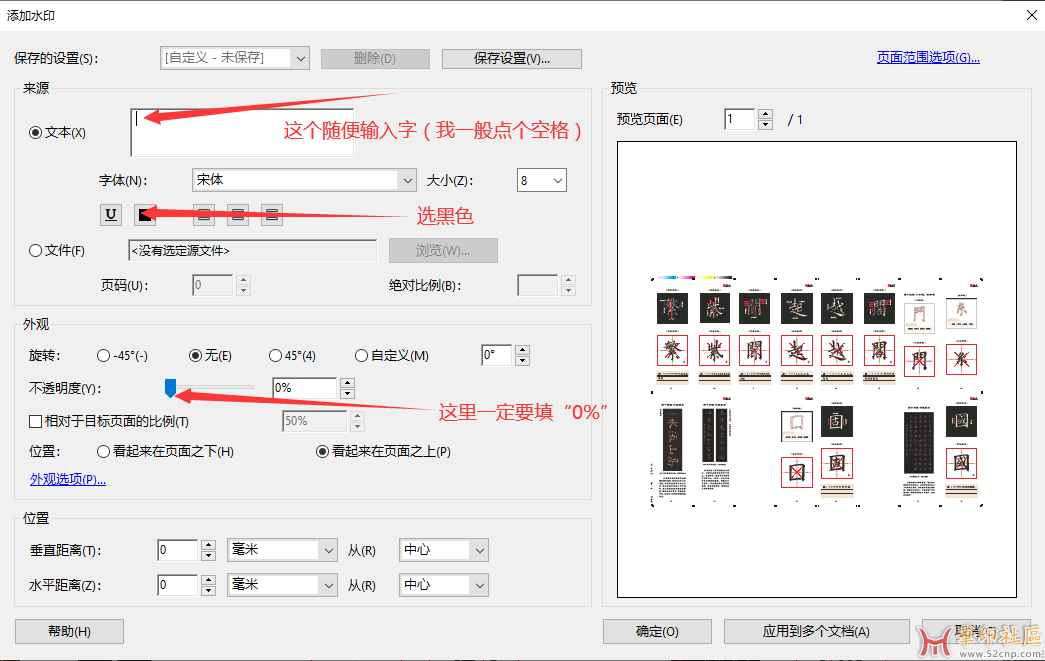Enable 相对于目标页面的比例 checkbox

36,421
